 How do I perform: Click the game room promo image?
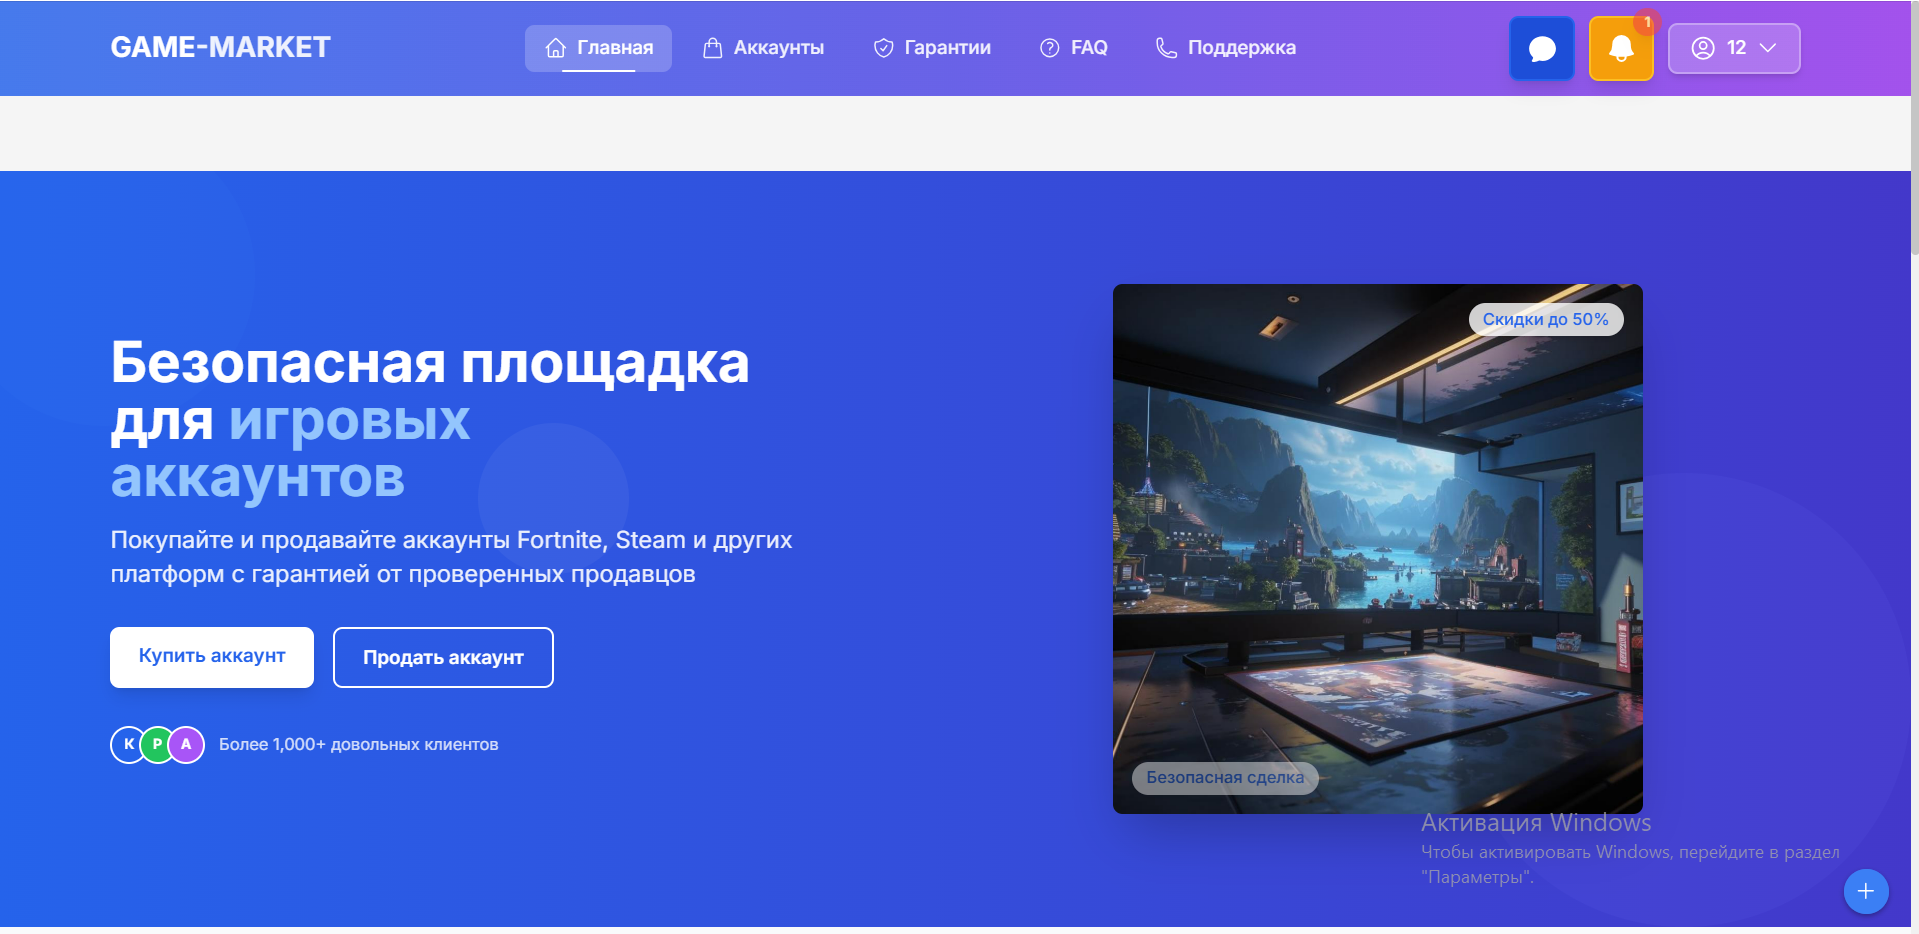click(x=1378, y=549)
